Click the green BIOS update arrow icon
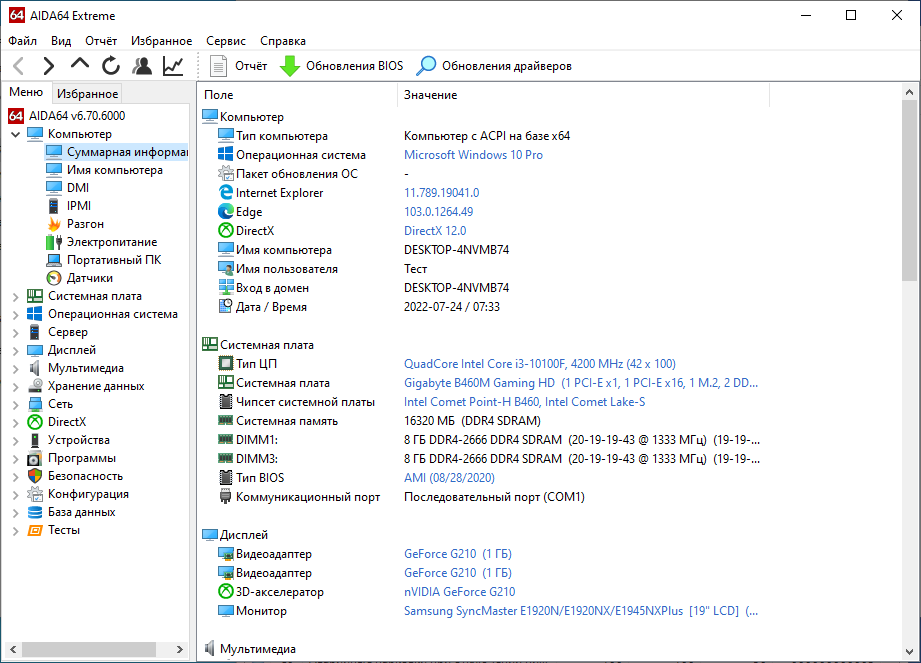 point(290,66)
